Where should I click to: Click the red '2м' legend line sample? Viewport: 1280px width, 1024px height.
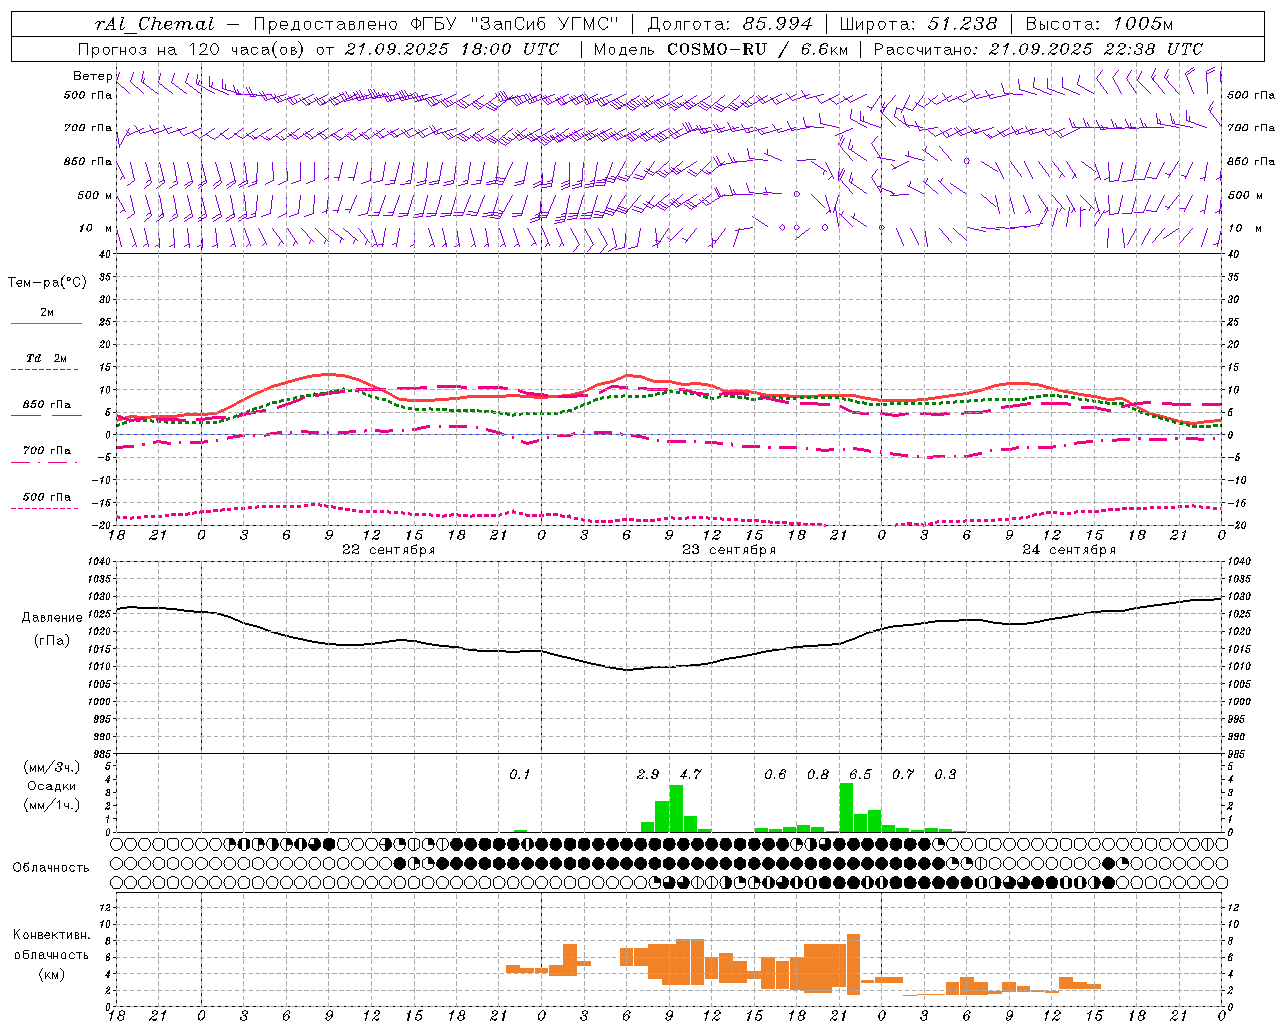coord(46,323)
